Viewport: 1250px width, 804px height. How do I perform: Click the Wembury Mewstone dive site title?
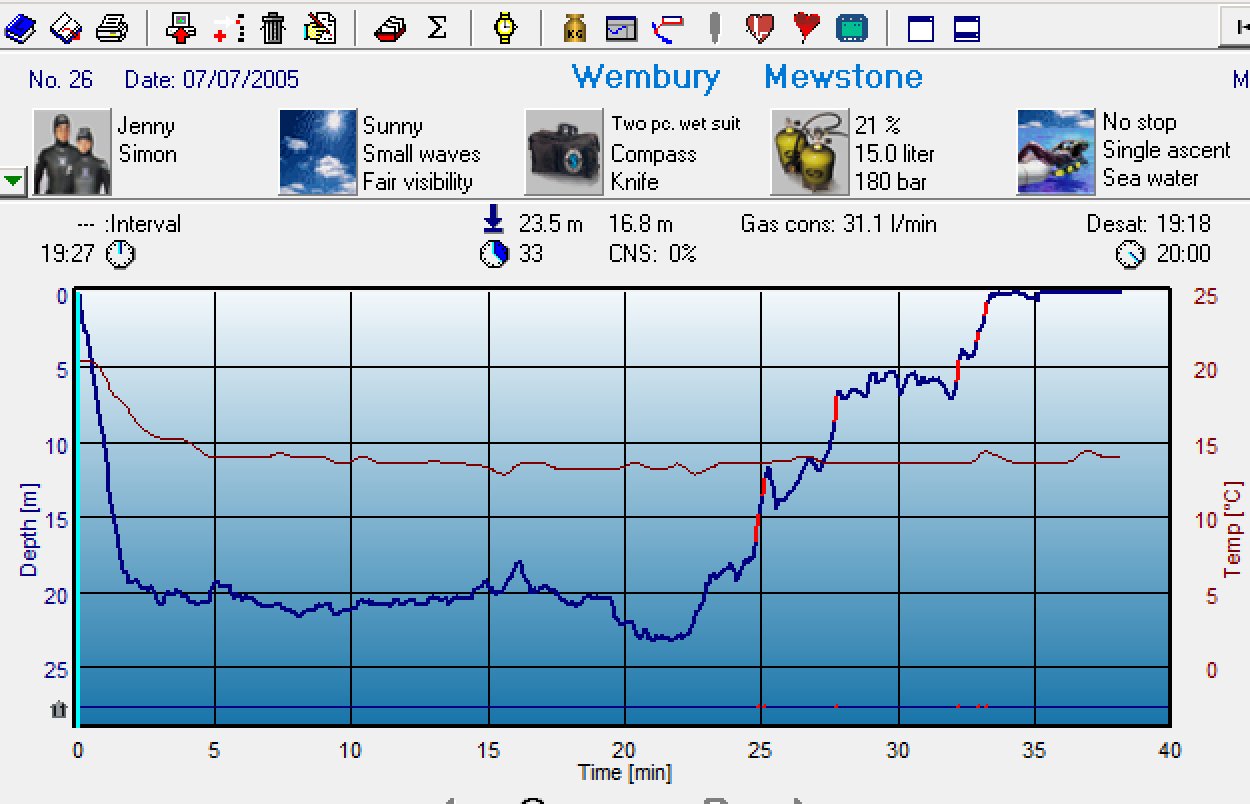[x=745, y=76]
